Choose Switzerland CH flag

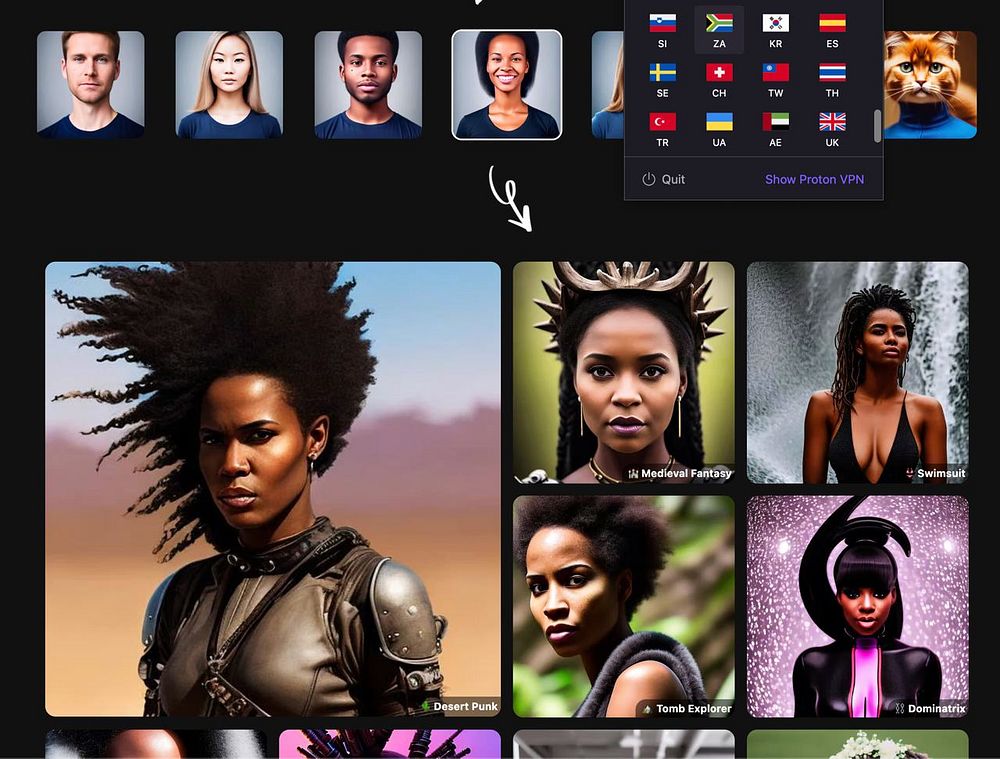point(719,72)
